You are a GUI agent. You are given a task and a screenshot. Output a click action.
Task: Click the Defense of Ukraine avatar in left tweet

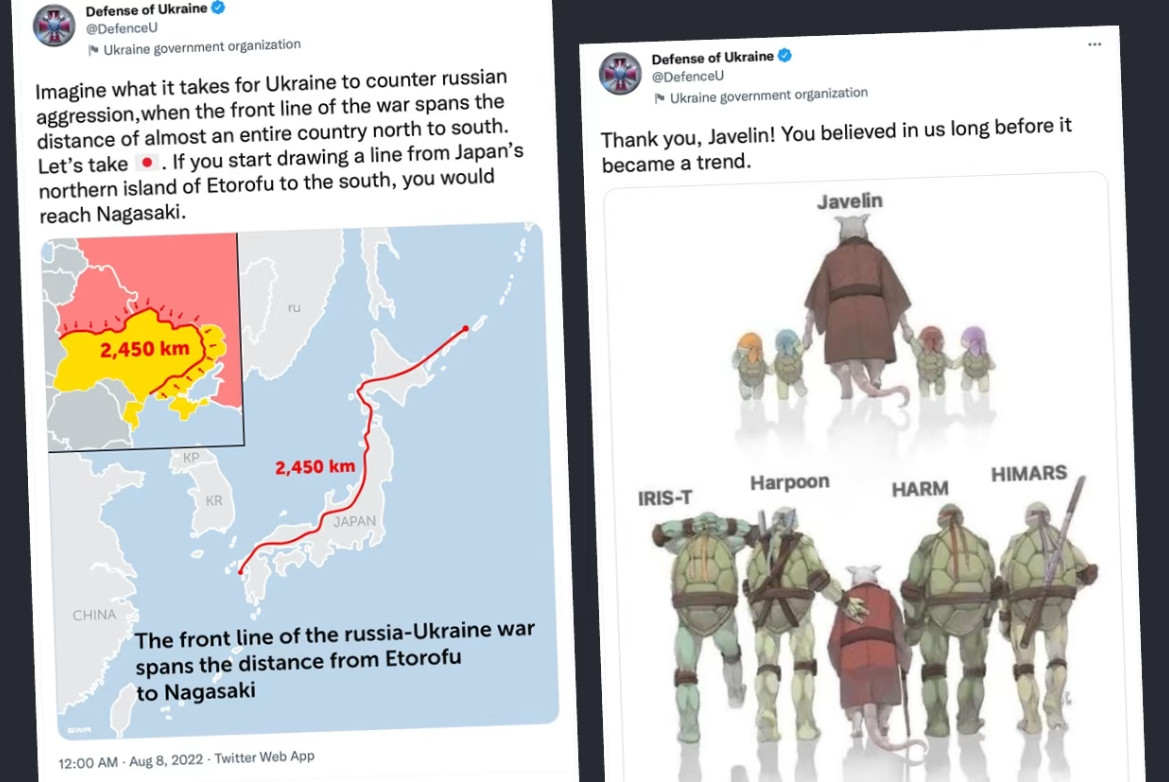[x=54, y=25]
